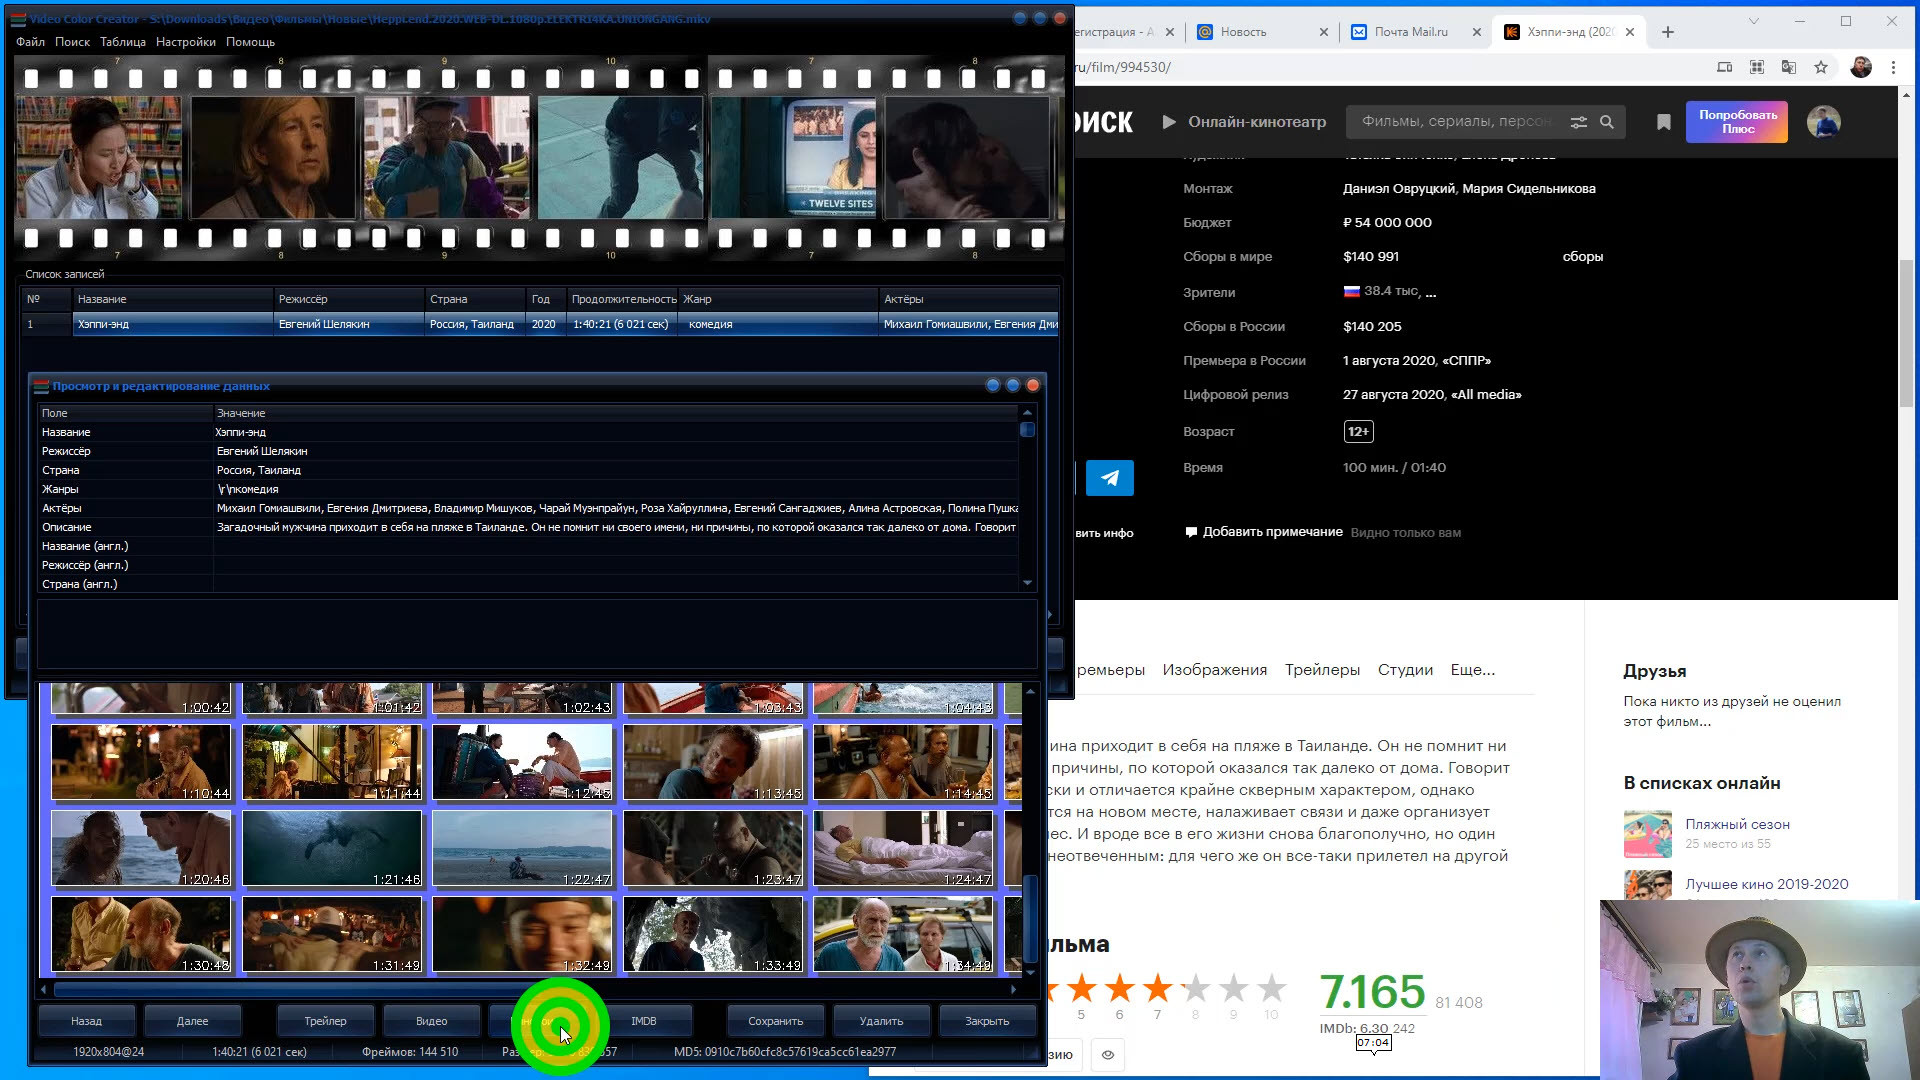This screenshot has height=1080, width=1920.
Task: Click the Трейлер button
Action: click(x=325, y=1021)
